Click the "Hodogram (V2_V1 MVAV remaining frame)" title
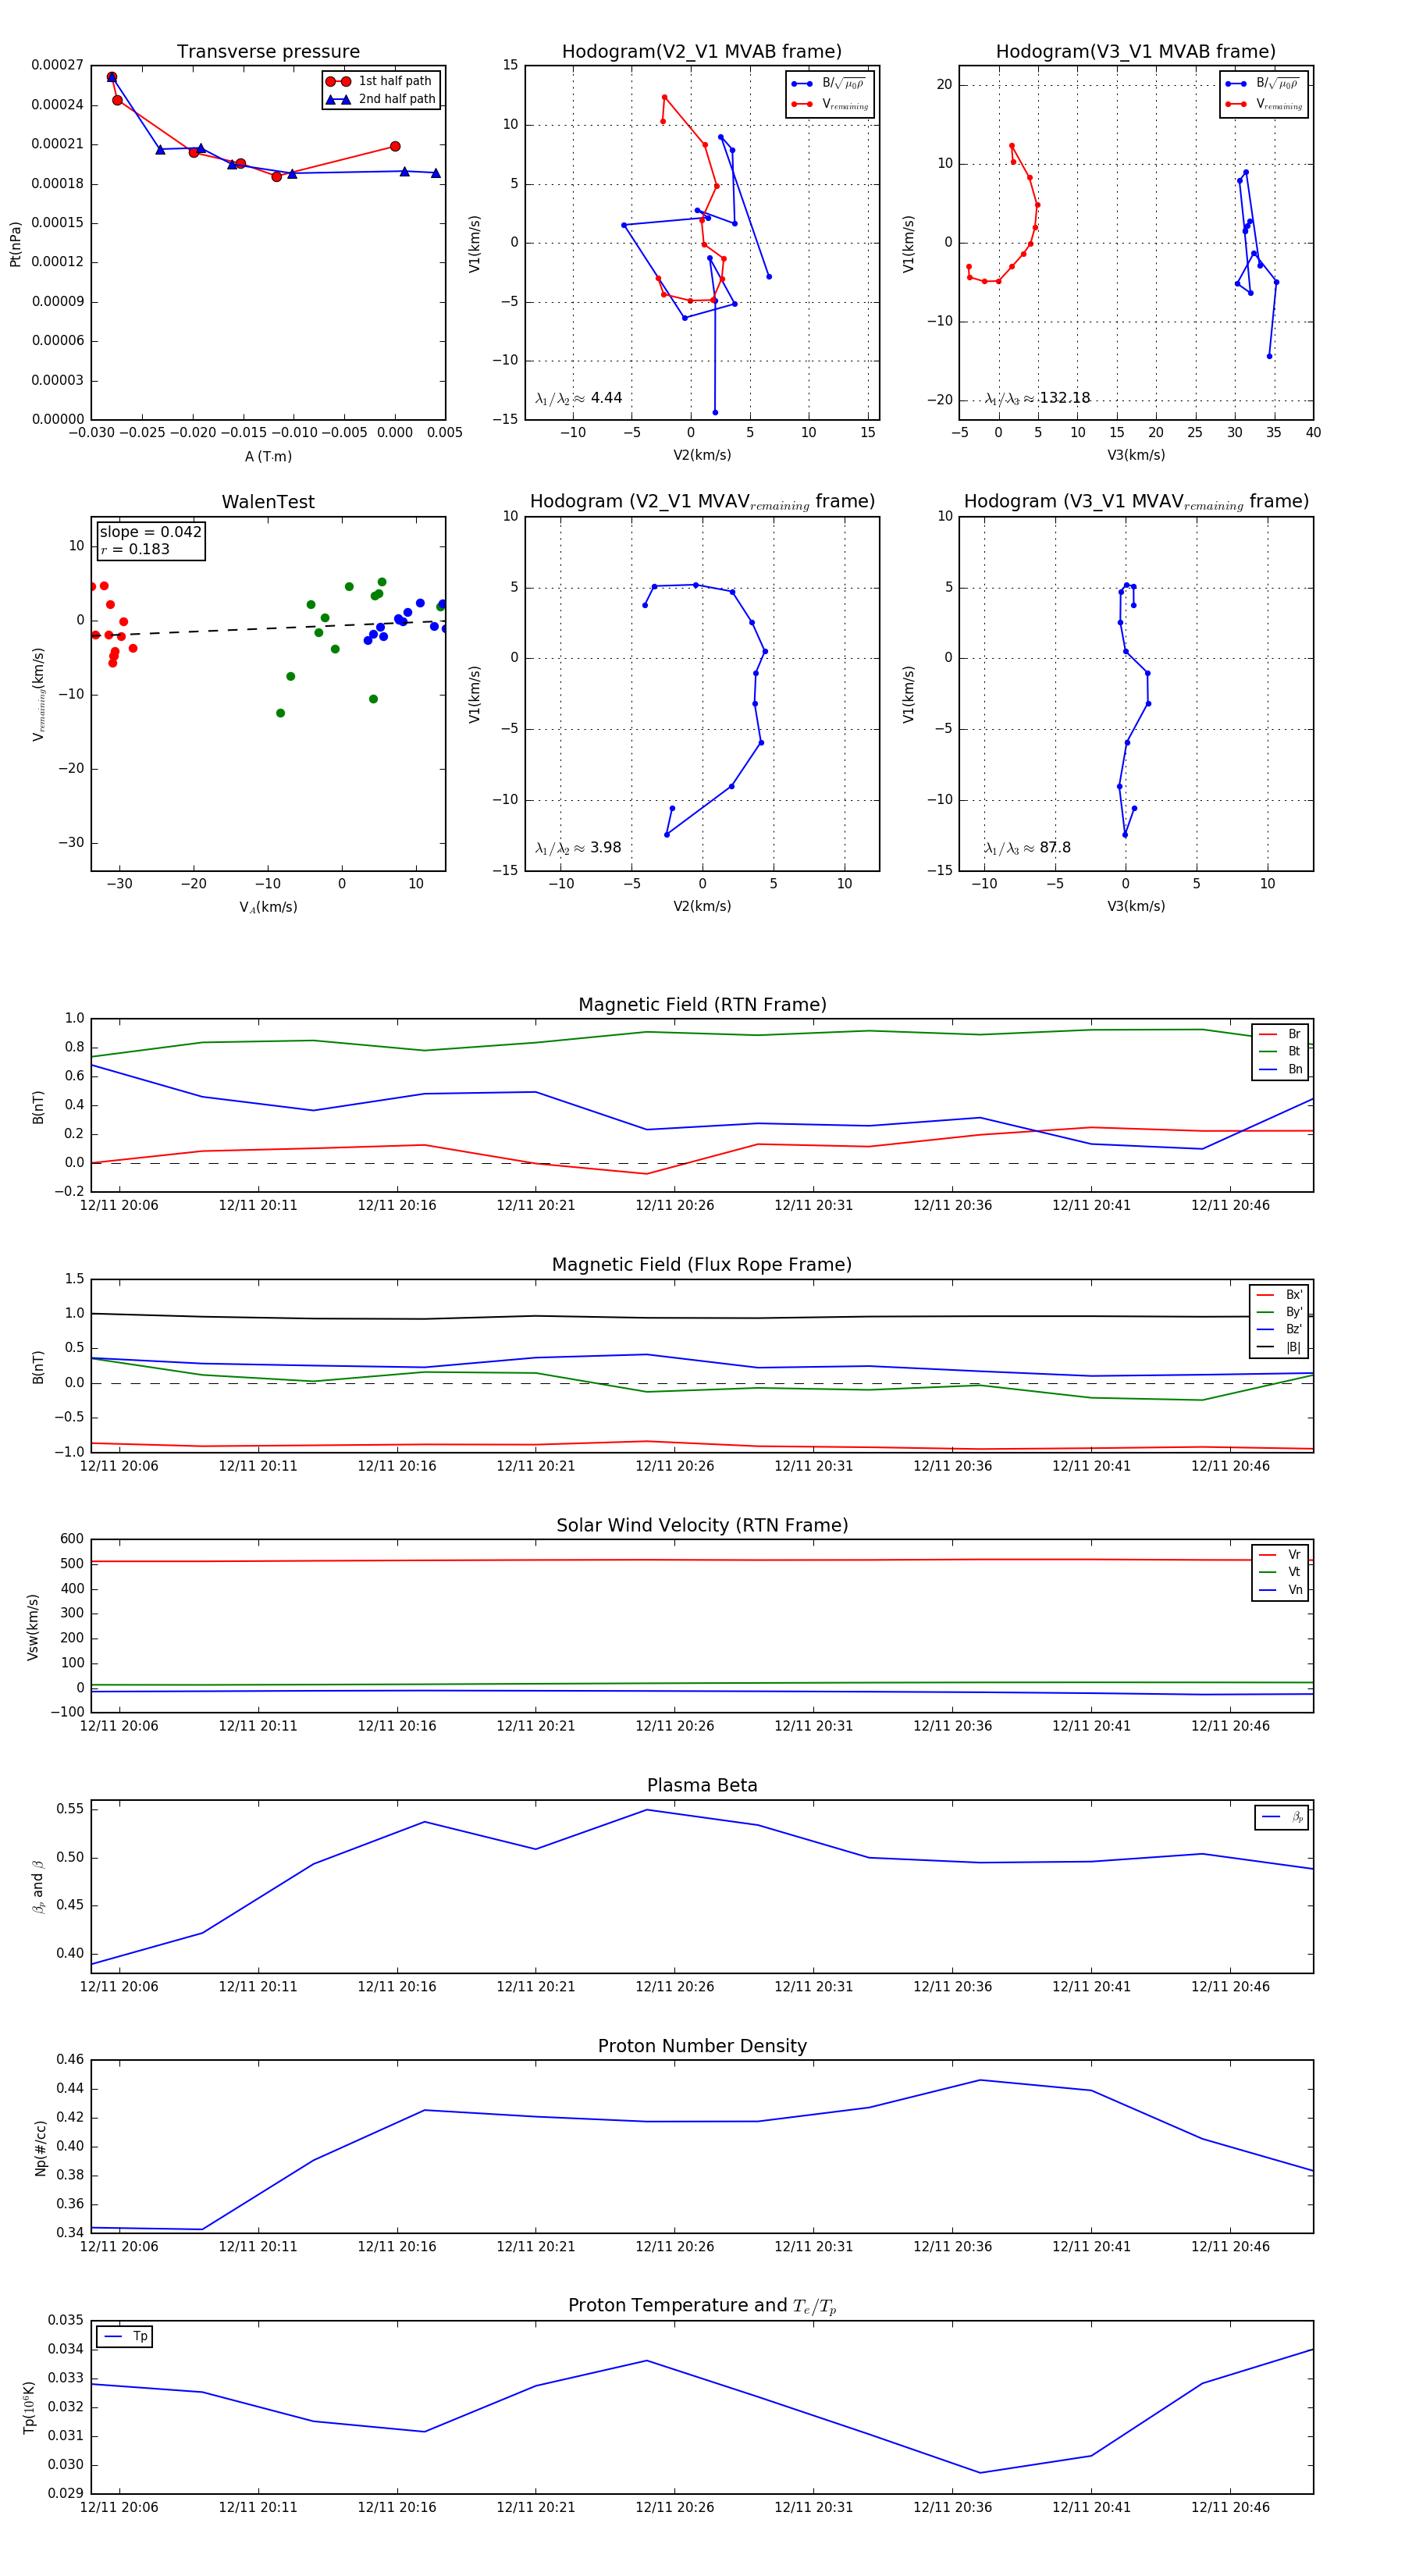Screen dimensions: 1405x2576 coord(702,502)
